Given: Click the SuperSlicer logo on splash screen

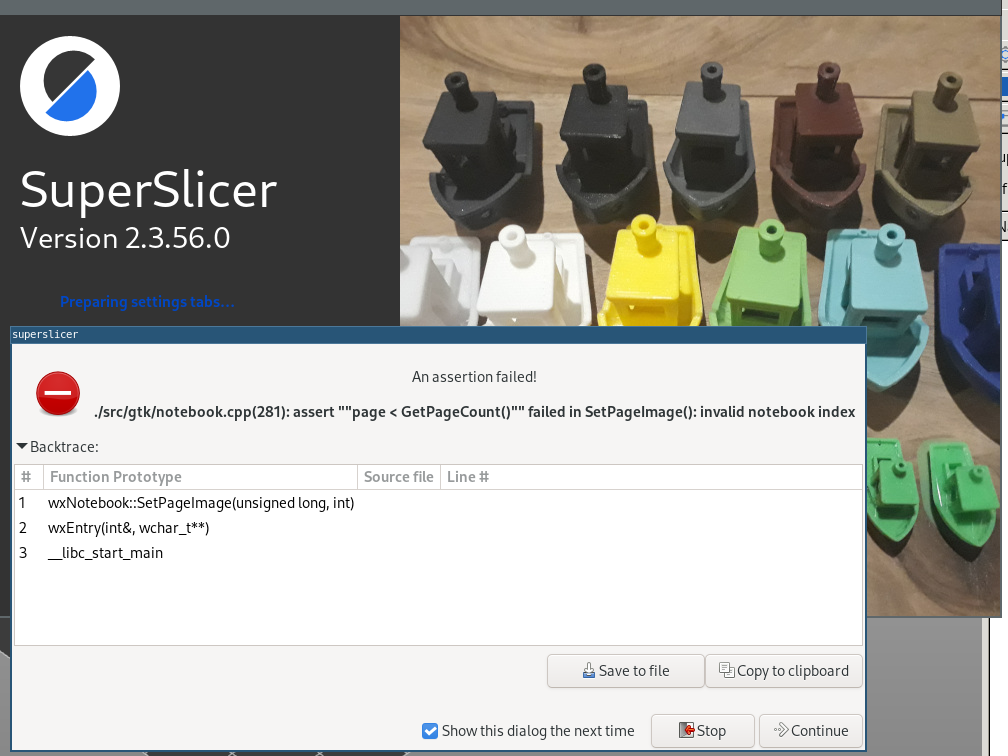Looking at the screenshot, I should point(70,86).
